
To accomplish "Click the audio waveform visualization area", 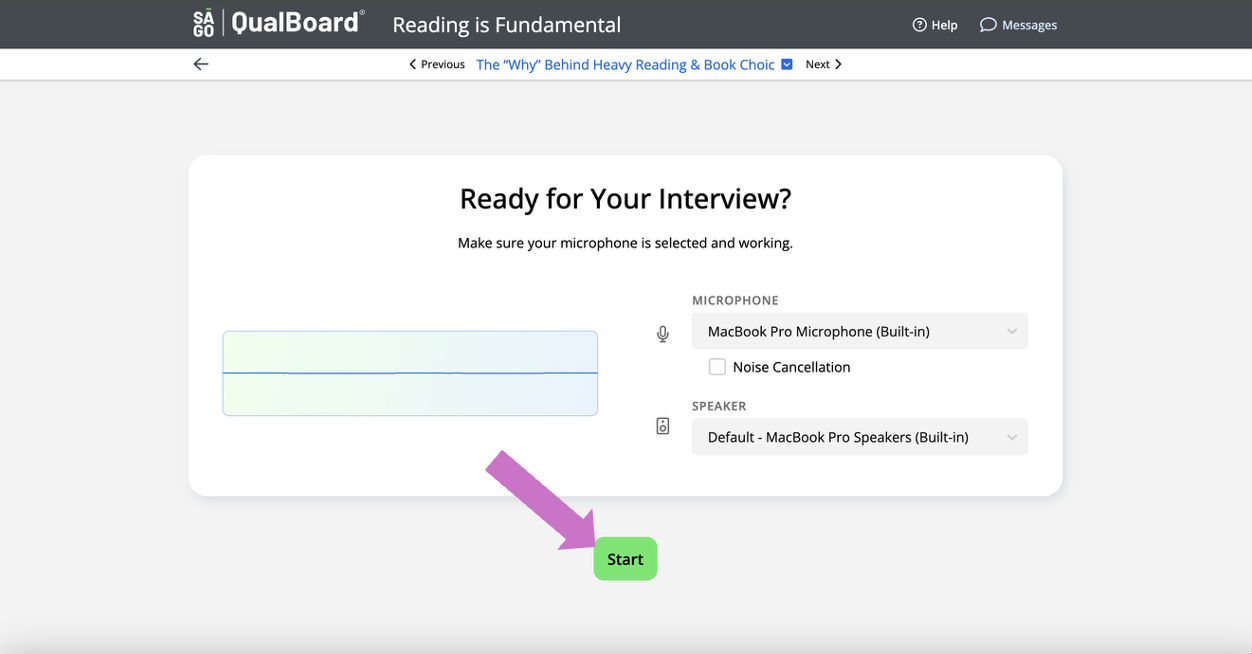I will (x=410, y=373).
